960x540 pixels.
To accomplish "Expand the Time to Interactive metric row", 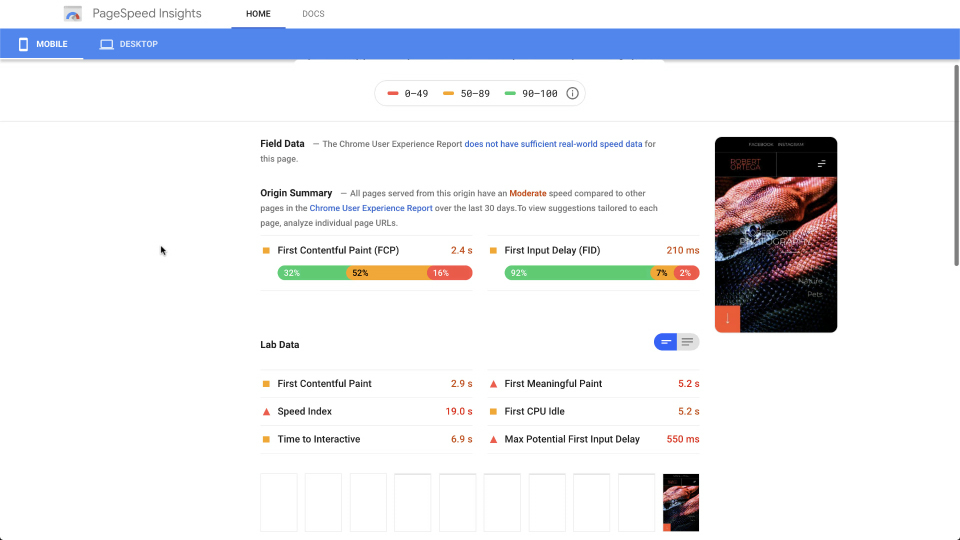I will (366, 439).
